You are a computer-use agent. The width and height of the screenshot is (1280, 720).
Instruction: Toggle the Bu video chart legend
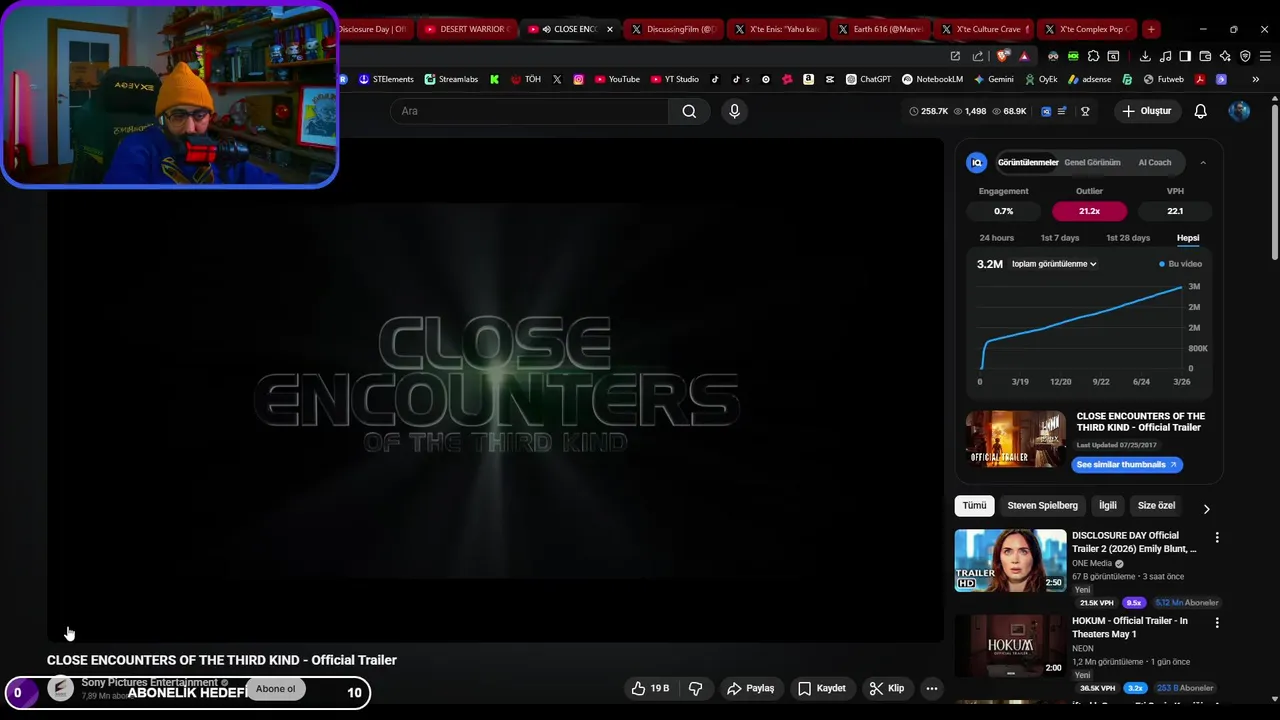(1180, 264)
